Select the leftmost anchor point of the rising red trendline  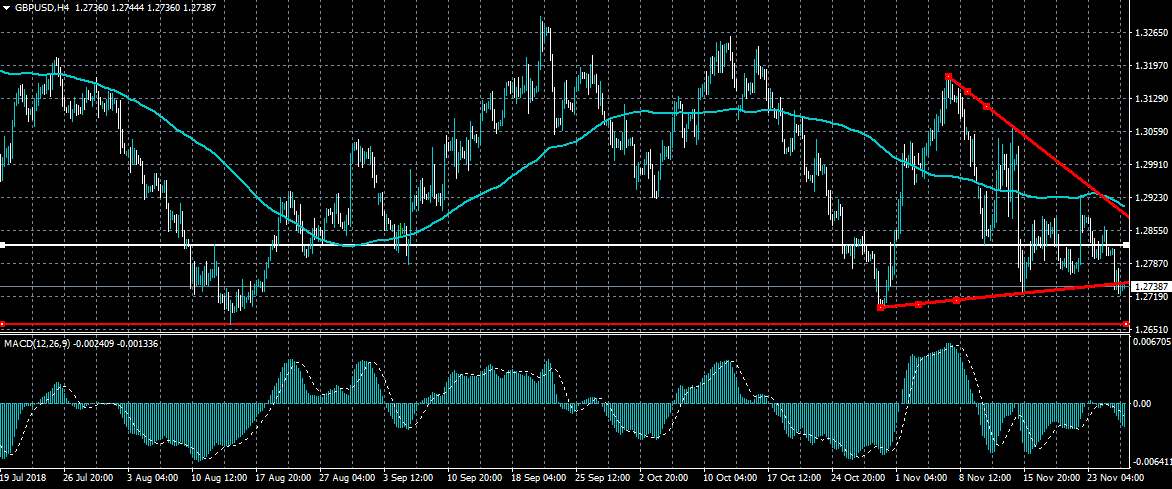[x=880, y=307]
